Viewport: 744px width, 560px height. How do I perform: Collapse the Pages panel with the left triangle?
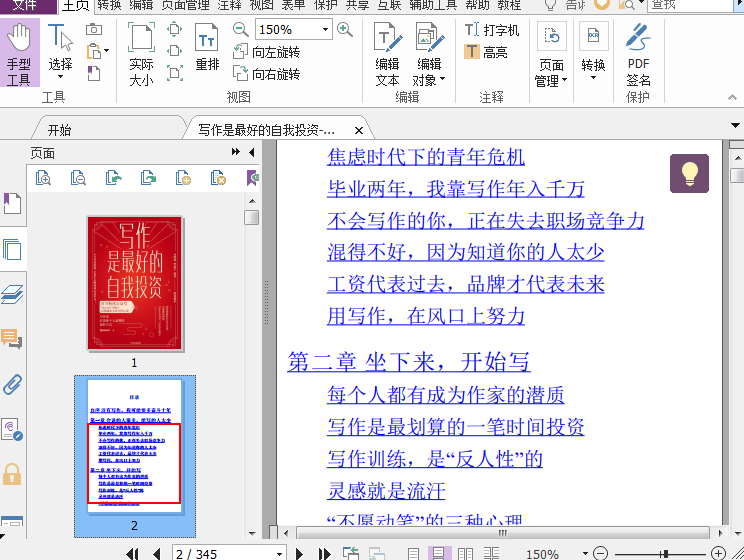pos(251,152)
